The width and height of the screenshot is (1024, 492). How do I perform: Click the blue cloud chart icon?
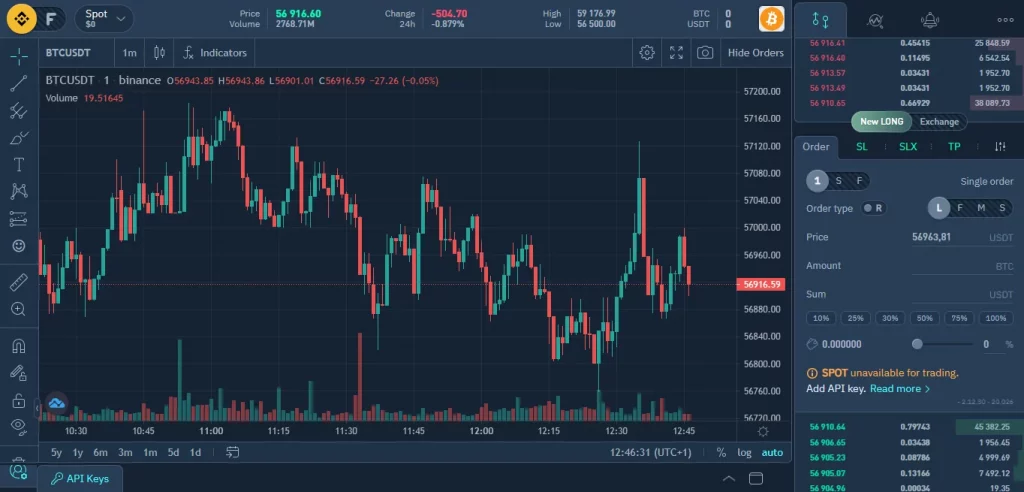57,404
